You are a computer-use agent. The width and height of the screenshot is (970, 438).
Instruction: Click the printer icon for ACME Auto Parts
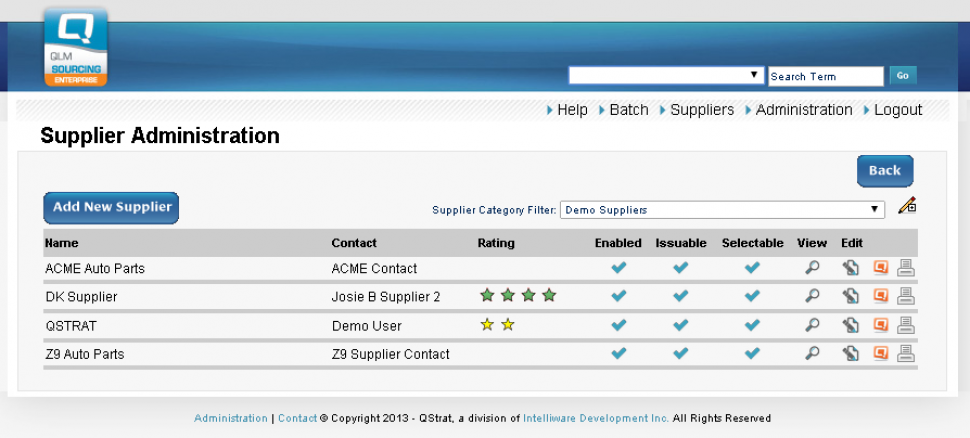(906, 268)
